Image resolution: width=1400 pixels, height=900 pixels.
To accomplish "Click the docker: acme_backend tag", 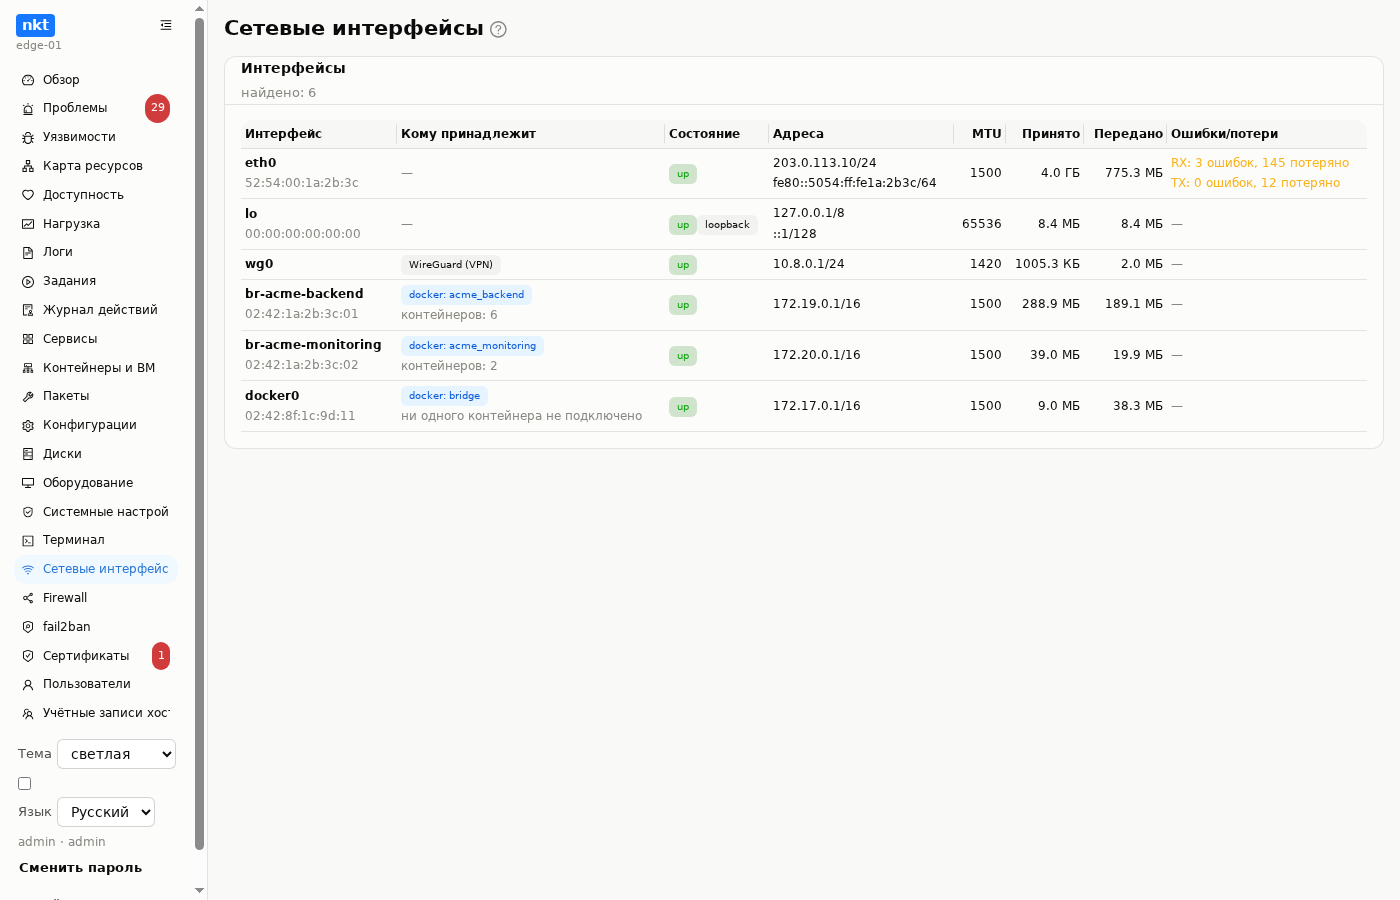I will tap(466, 295).
